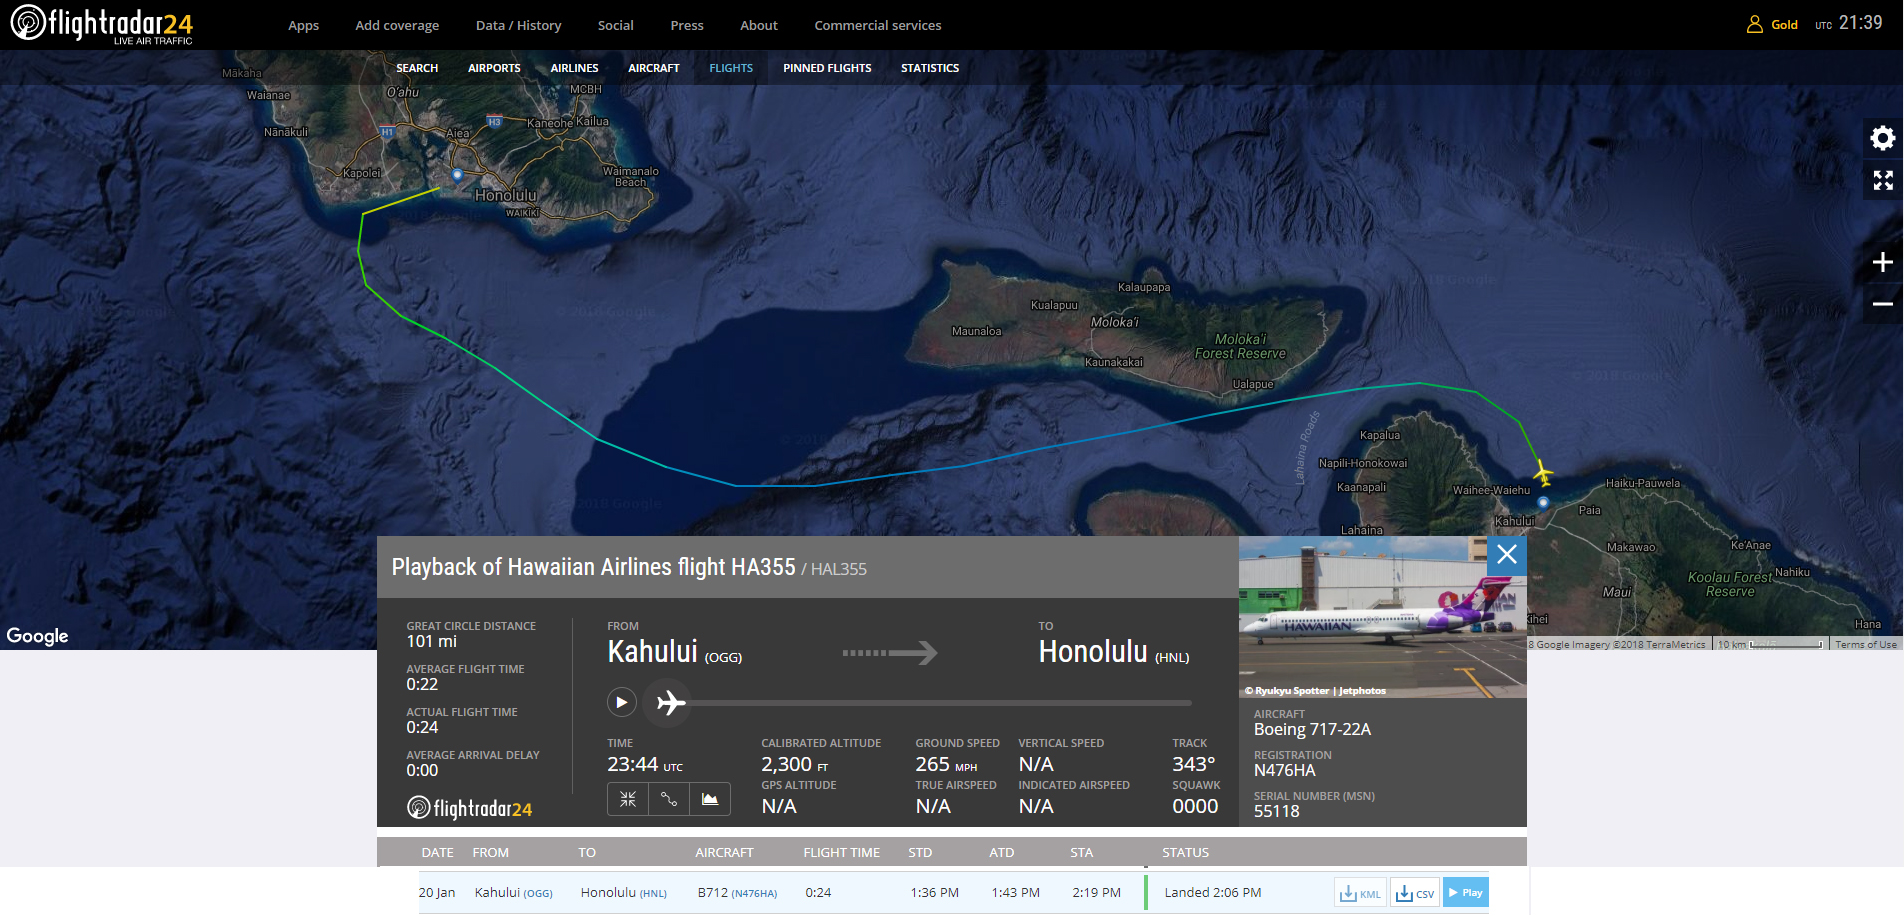This screenshot has height=916, width=1904.
Task: Switch to AIRCRAFT tab
Action: click(654, 68)
